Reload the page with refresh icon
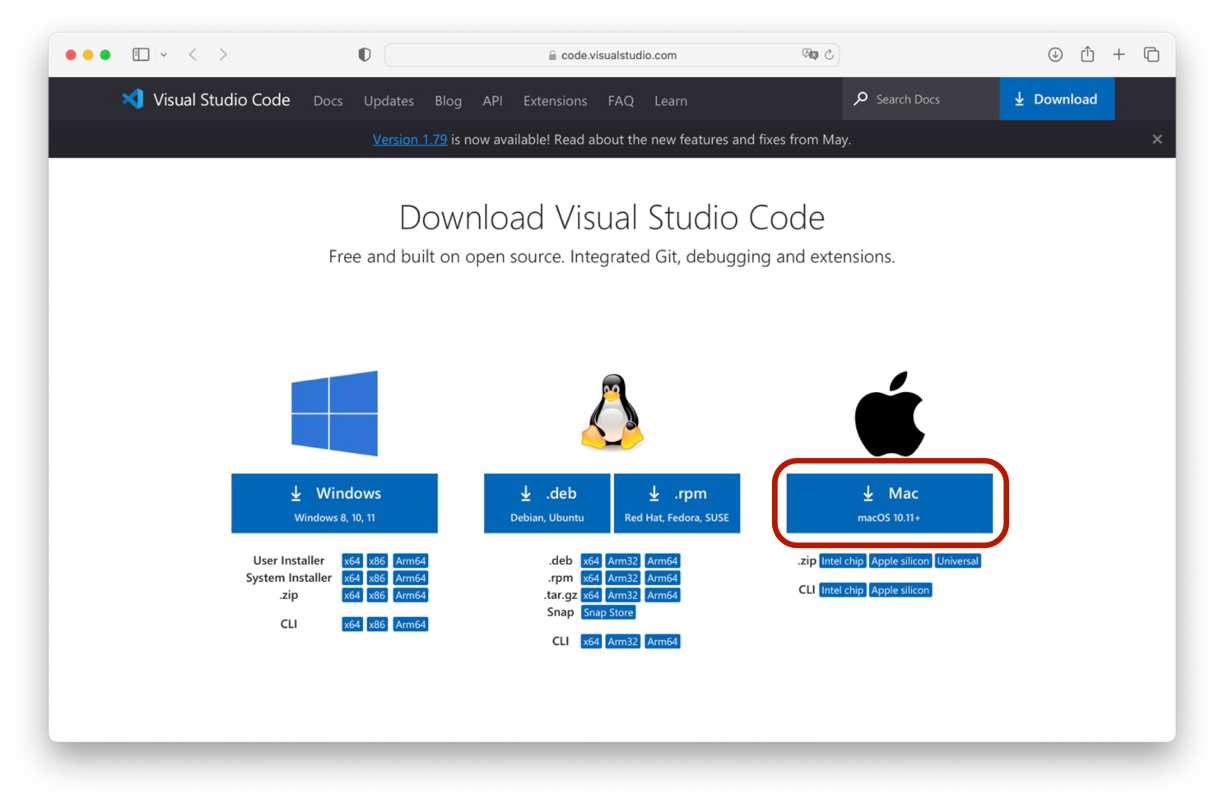This screenshot has width=1224, height=808. tap(829, 55)
